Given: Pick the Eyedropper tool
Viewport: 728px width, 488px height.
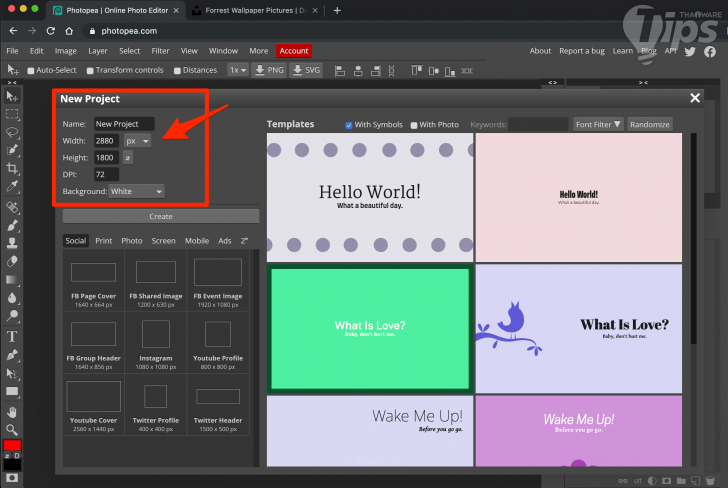Looking at the screenshot, I should pos(12,186).
